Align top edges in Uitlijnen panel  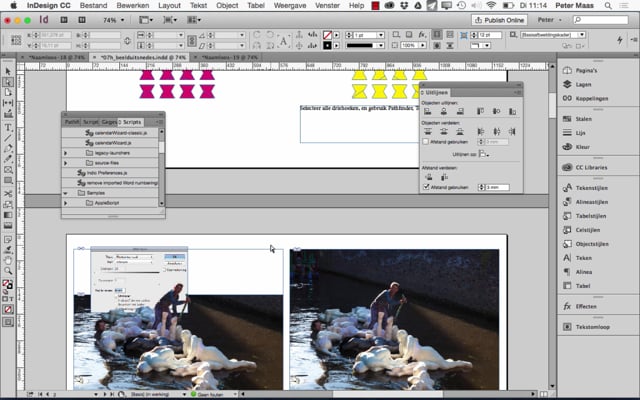(x=480, y=111)
